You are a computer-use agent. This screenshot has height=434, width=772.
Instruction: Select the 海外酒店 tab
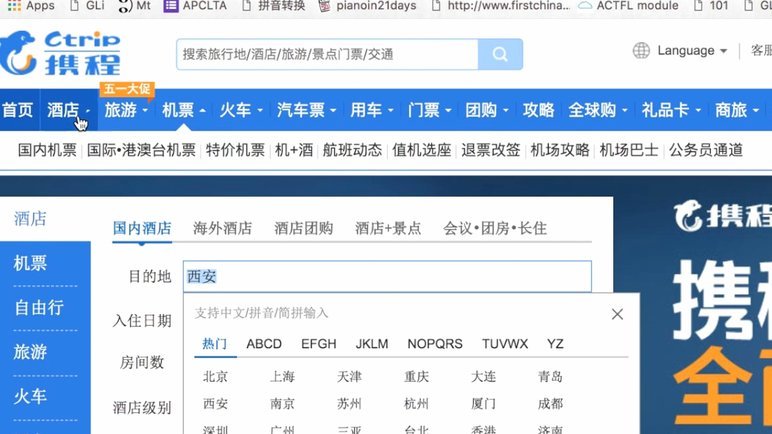pos(222,228)
